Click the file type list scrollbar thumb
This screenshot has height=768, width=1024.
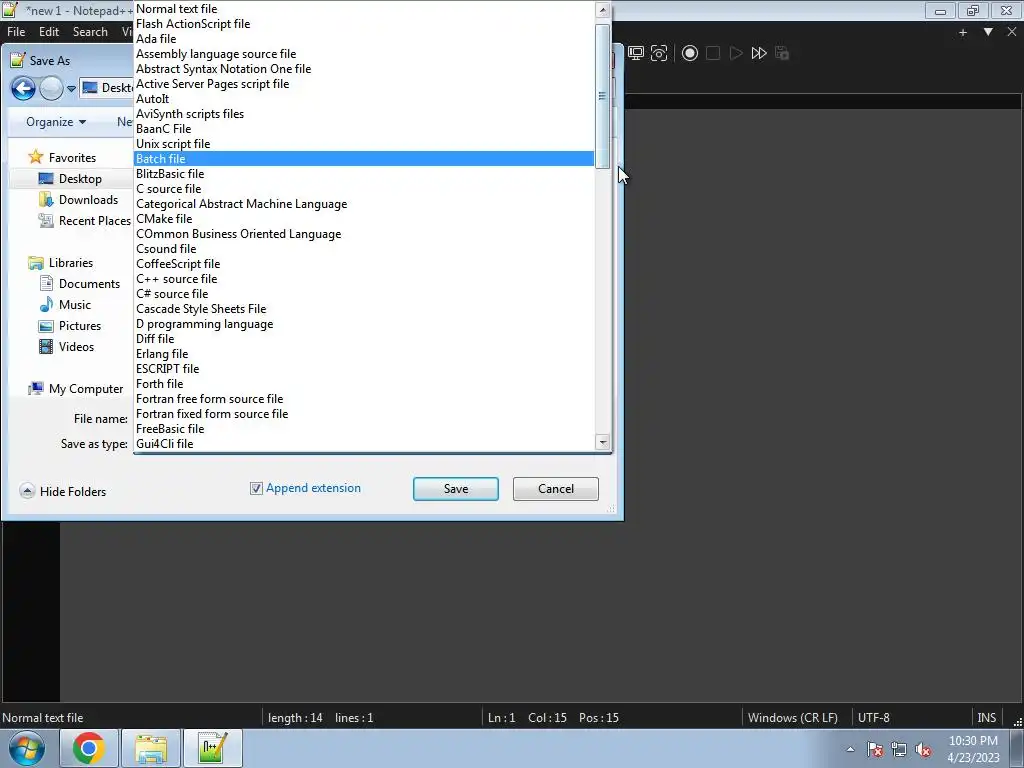[x=603, y=96]
